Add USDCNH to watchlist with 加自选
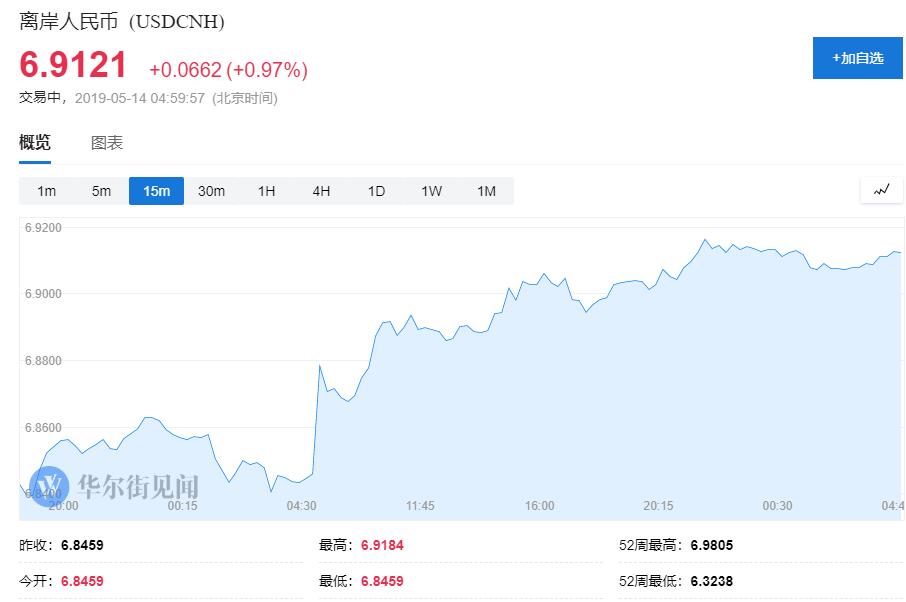The height and width of the screenshot is (602, 906). (x=857, y=58)
